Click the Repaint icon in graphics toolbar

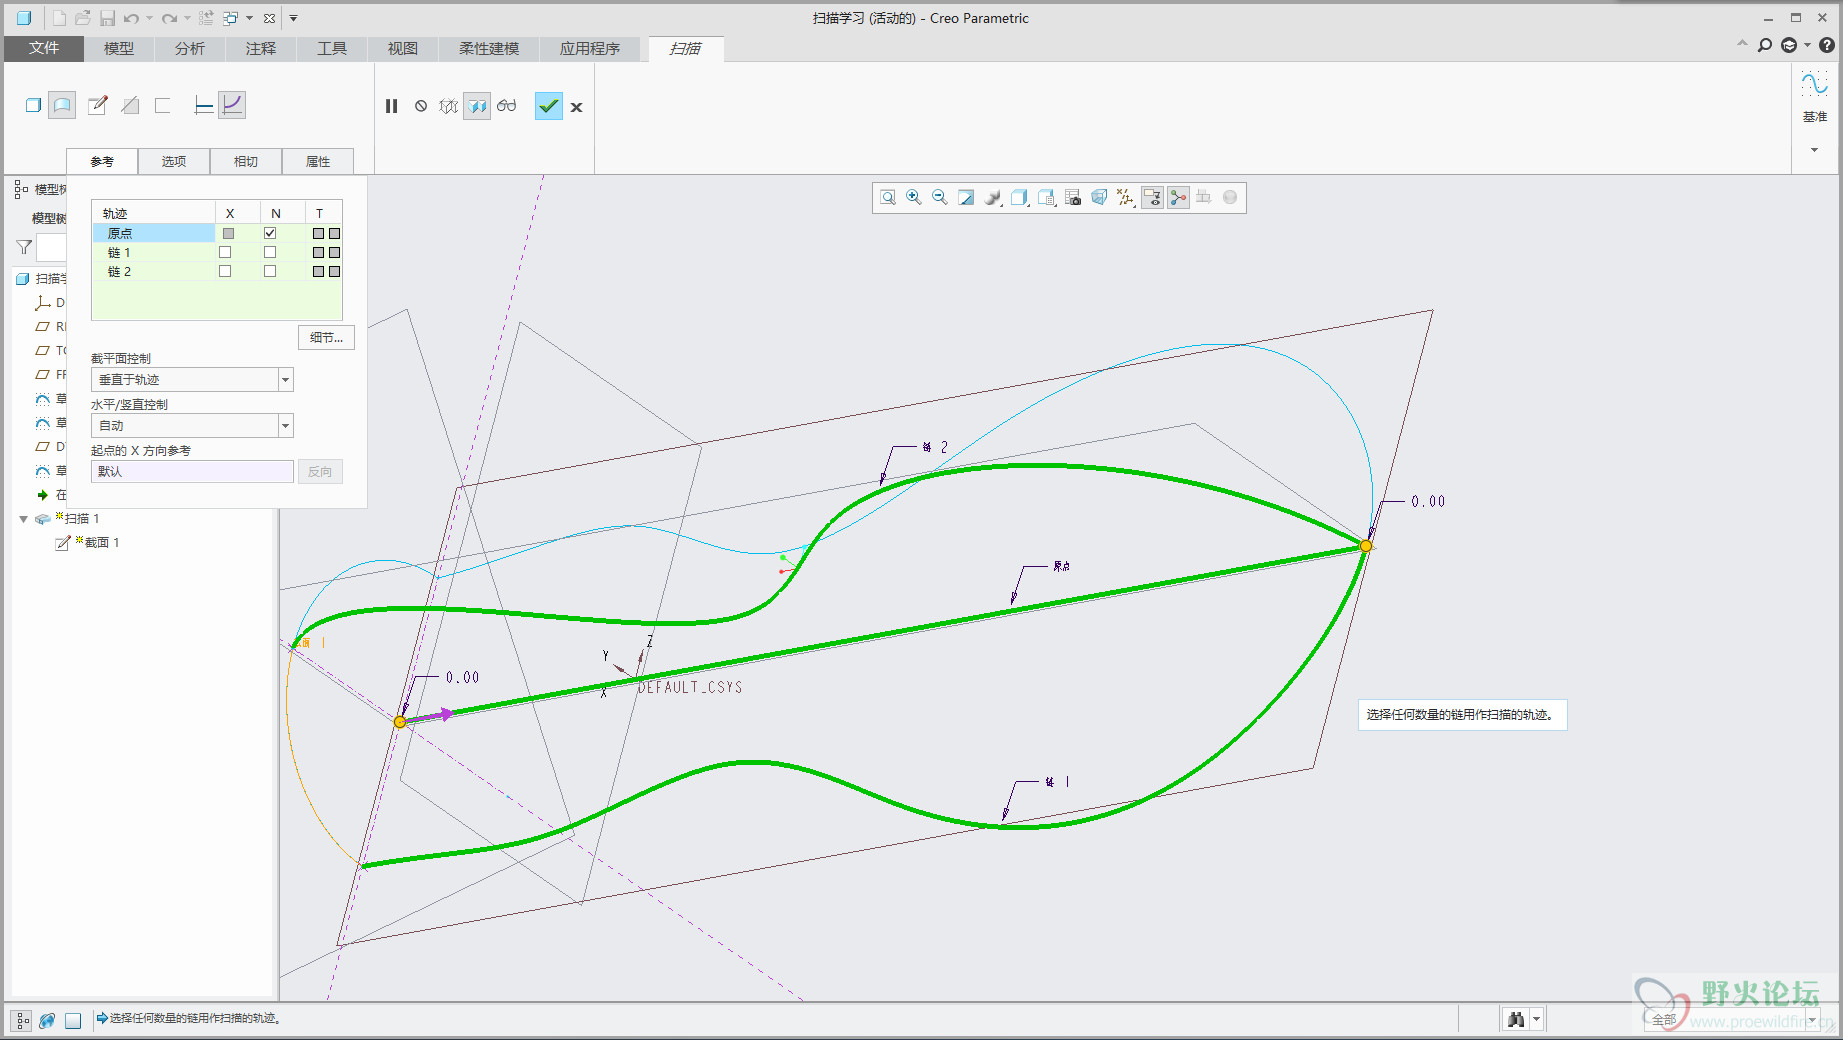966,198
